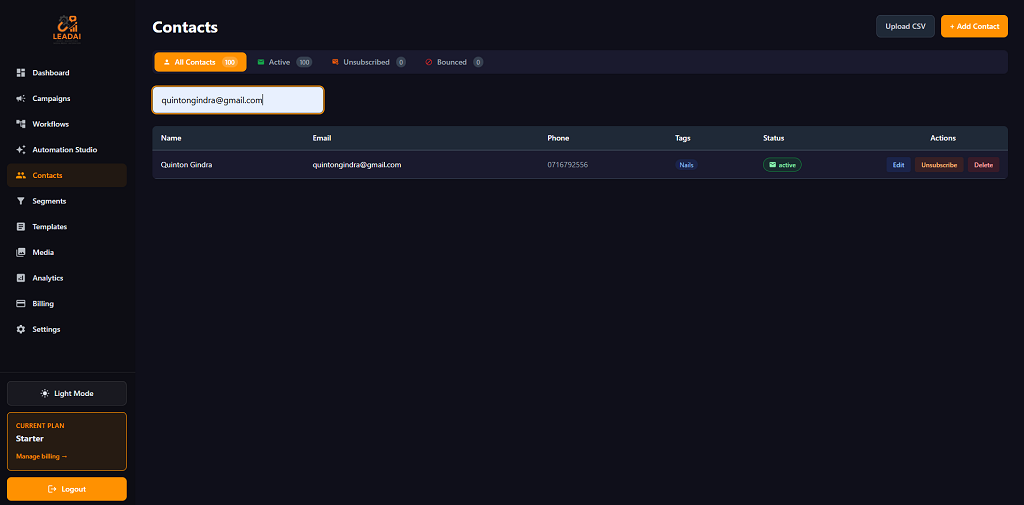The width and height of the screenshot is (1024, 505).
Task: Click the Tags column header
Action: tap(682, 138)
